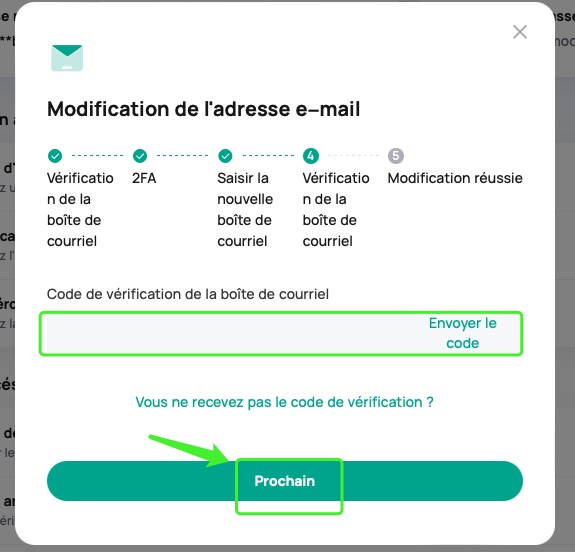The height and width of the screenshot is (552, 575).
Task: Click the grey step 5 circle
Action: point(396,156)
